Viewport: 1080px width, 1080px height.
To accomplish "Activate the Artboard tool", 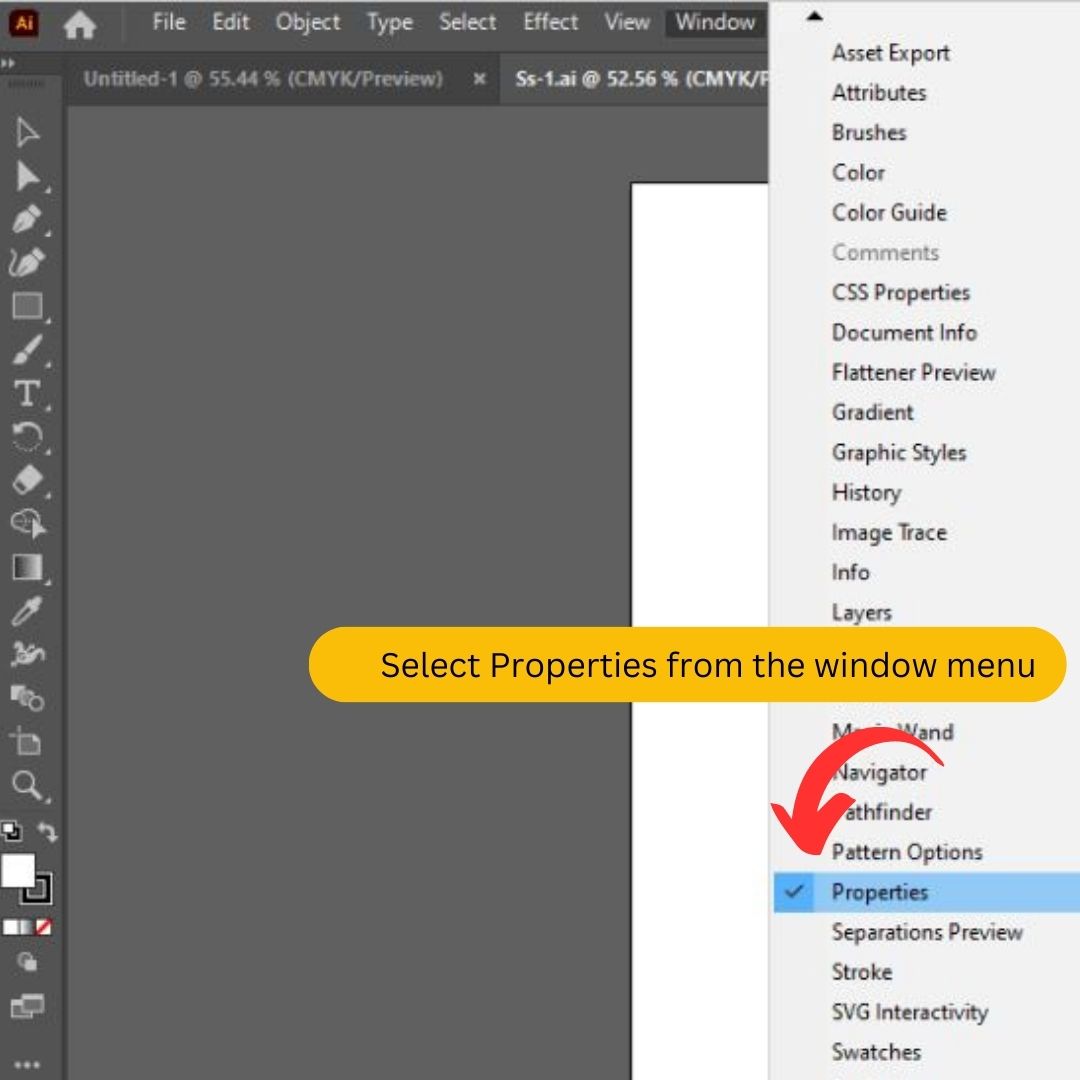I will coord(27,742).
